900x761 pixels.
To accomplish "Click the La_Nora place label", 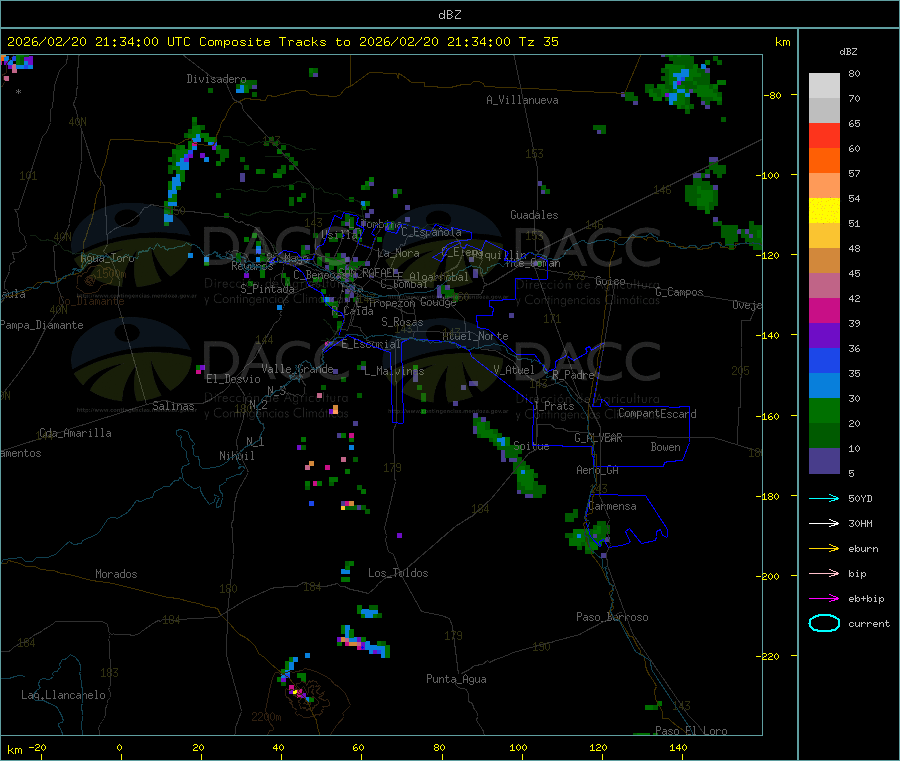I will (x=398, y=253).
